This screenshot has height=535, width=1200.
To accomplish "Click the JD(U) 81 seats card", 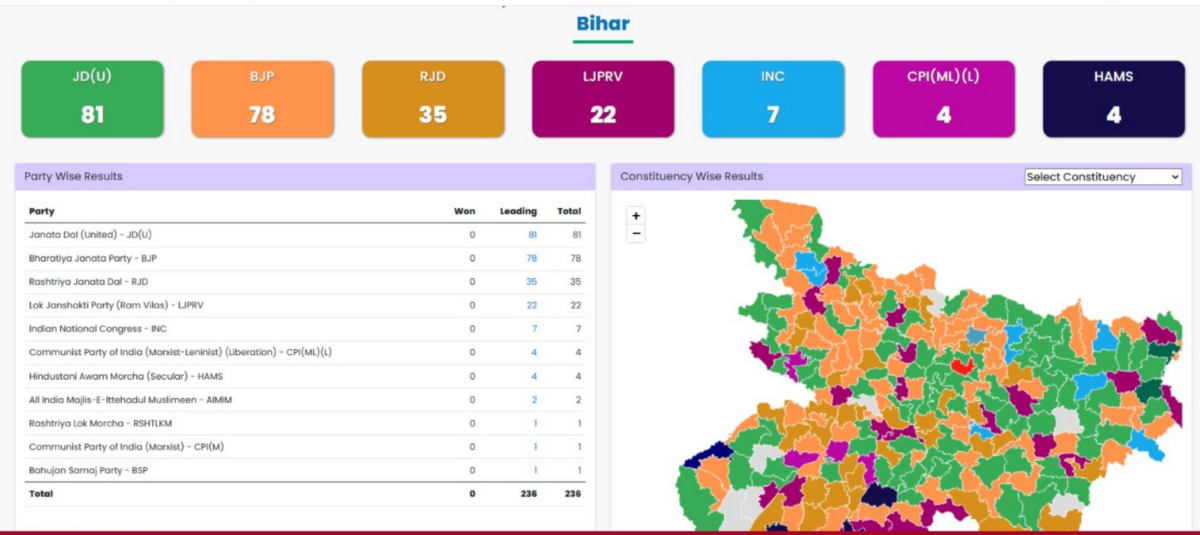I will tap(92, 99).
